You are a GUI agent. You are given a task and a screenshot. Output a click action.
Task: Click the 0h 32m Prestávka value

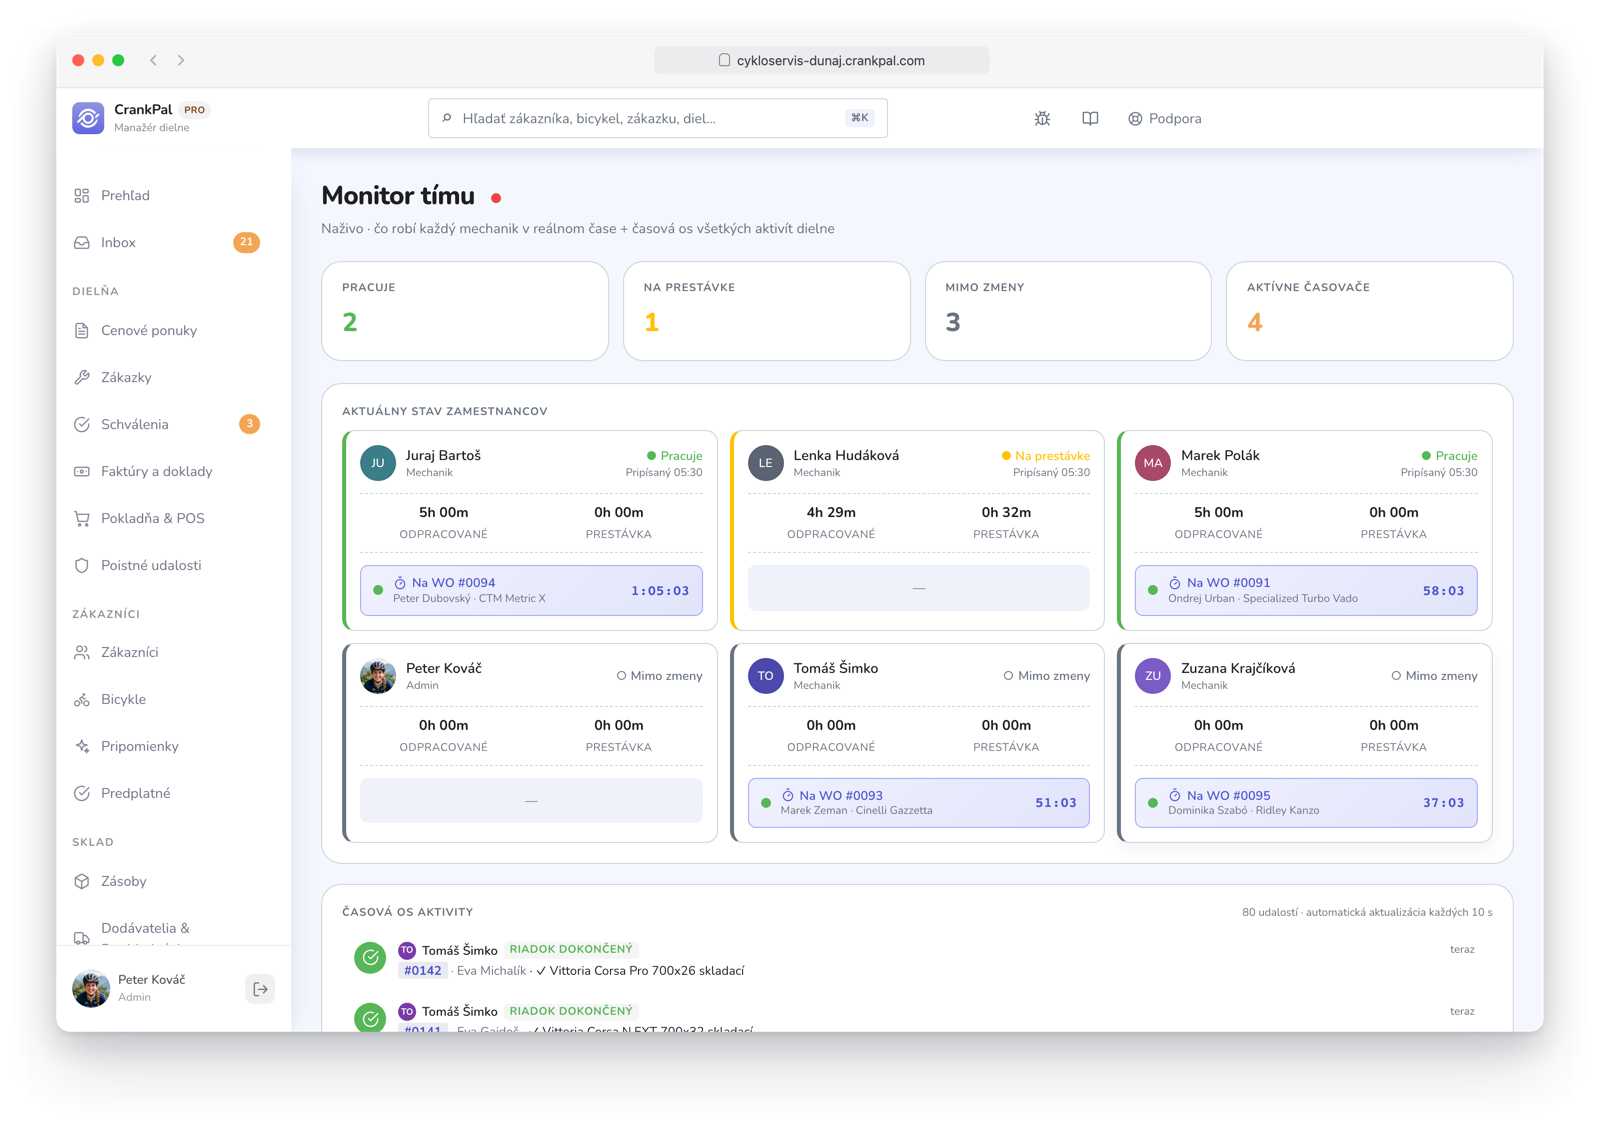[1006, 512]
